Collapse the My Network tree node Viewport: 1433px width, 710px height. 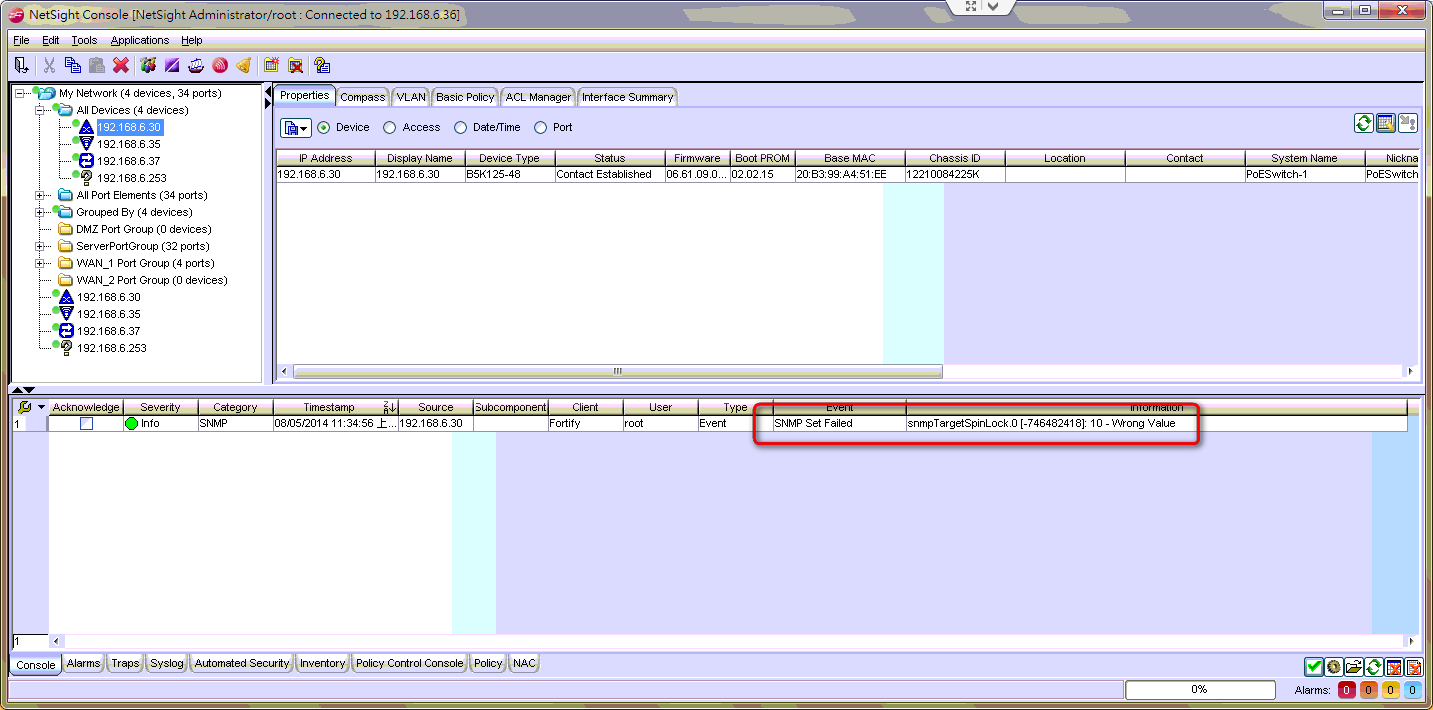click(20, 93)
